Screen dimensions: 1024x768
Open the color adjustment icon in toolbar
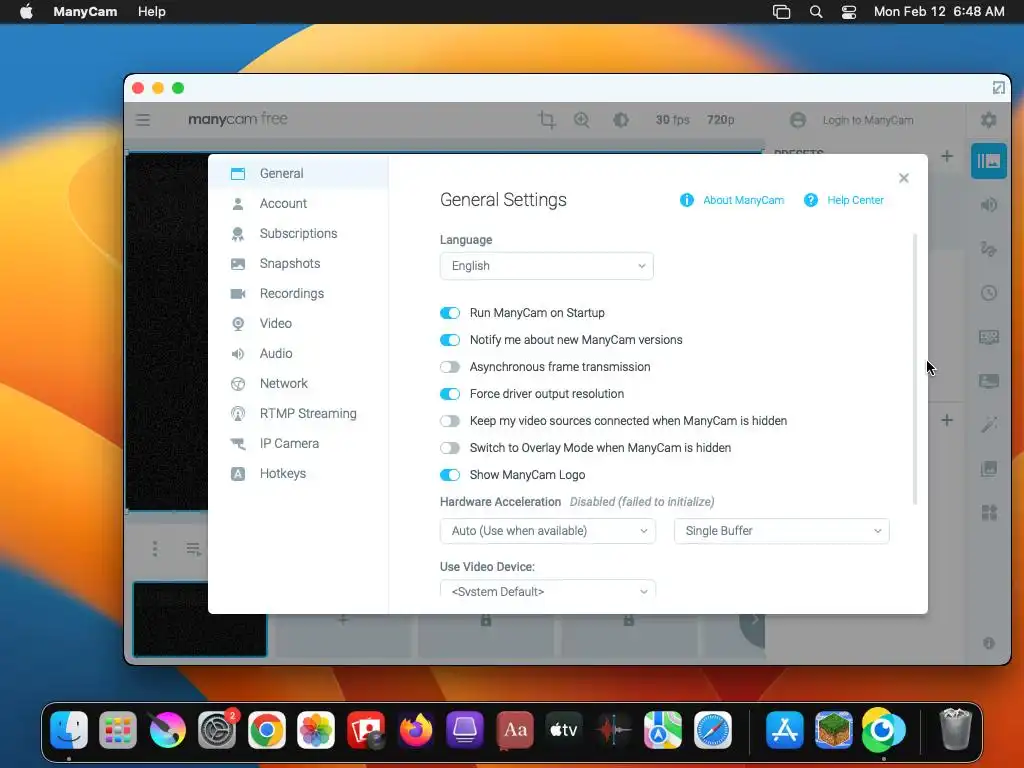tap(620, 120)
